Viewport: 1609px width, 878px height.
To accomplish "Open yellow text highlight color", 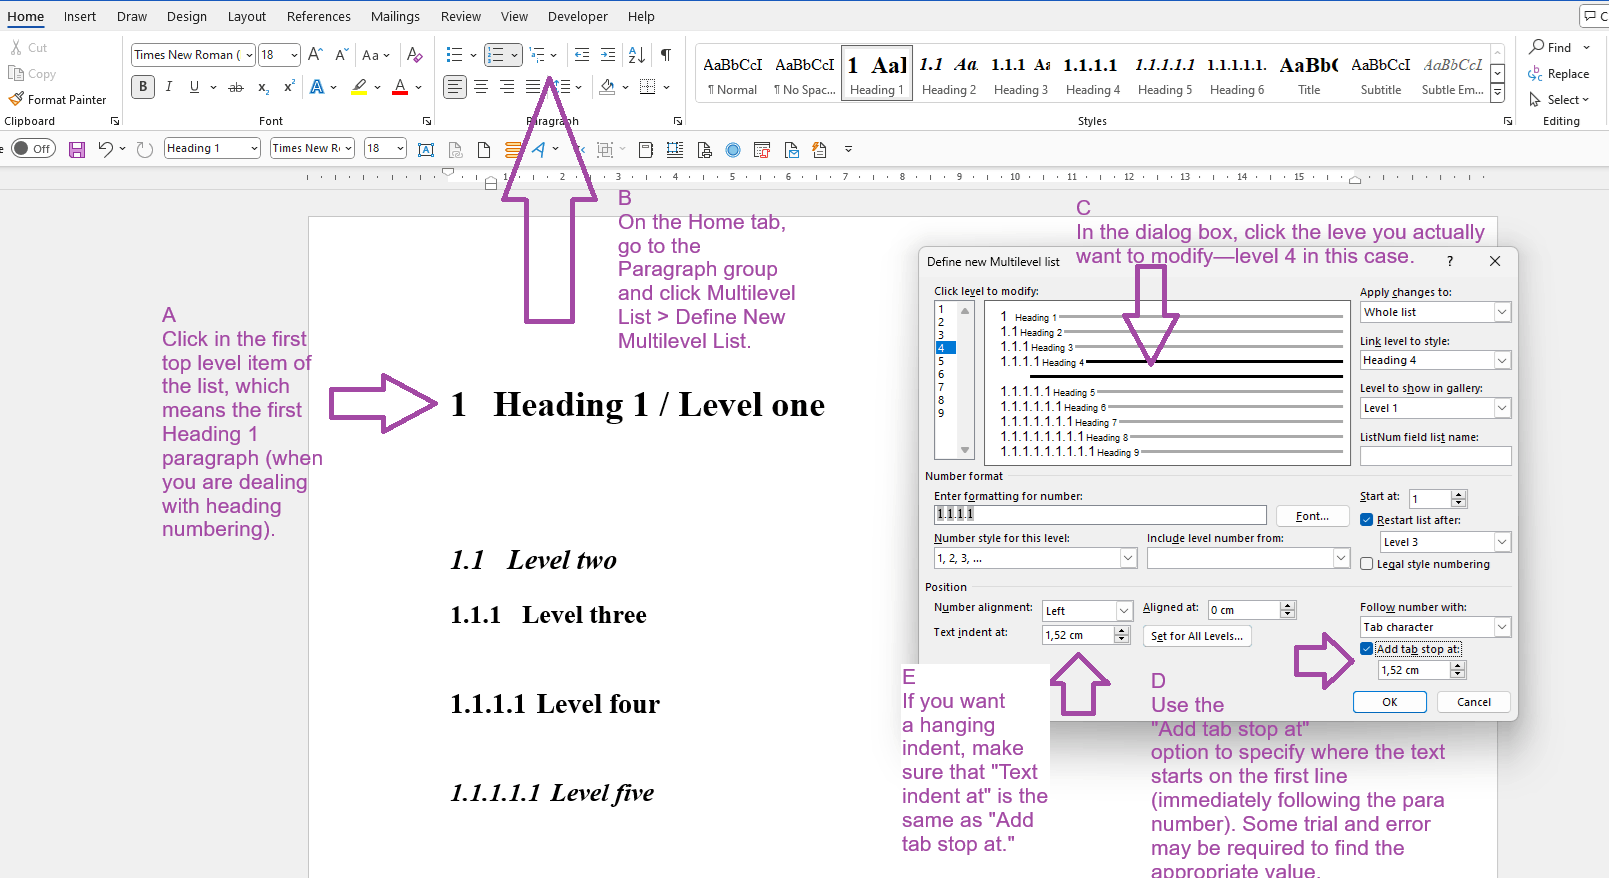I will pyautogui.click(x=360, y=87).
